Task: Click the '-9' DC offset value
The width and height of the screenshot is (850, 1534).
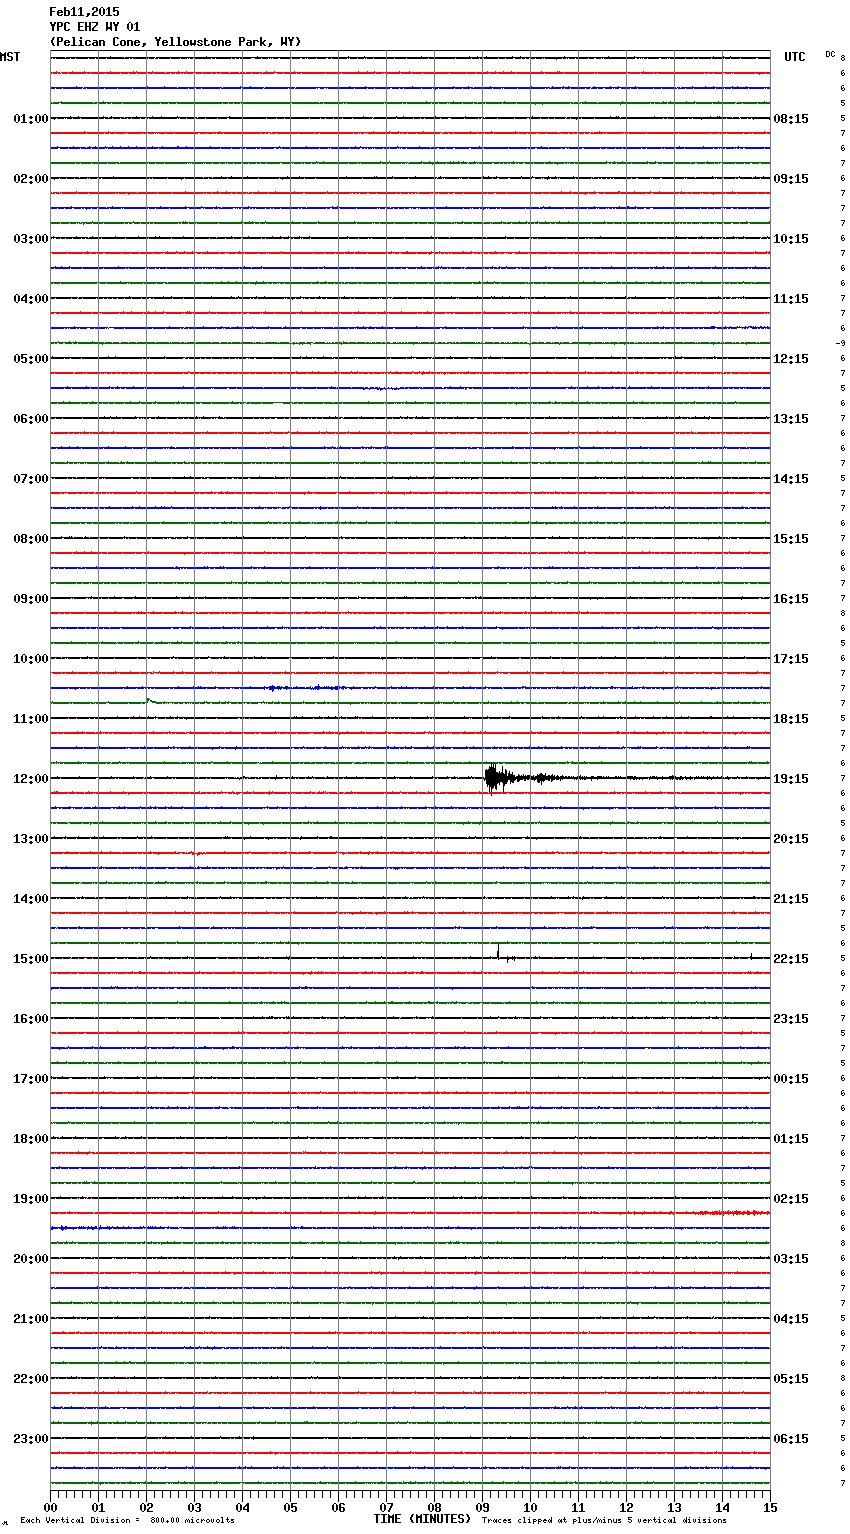Action: (841, 343)
